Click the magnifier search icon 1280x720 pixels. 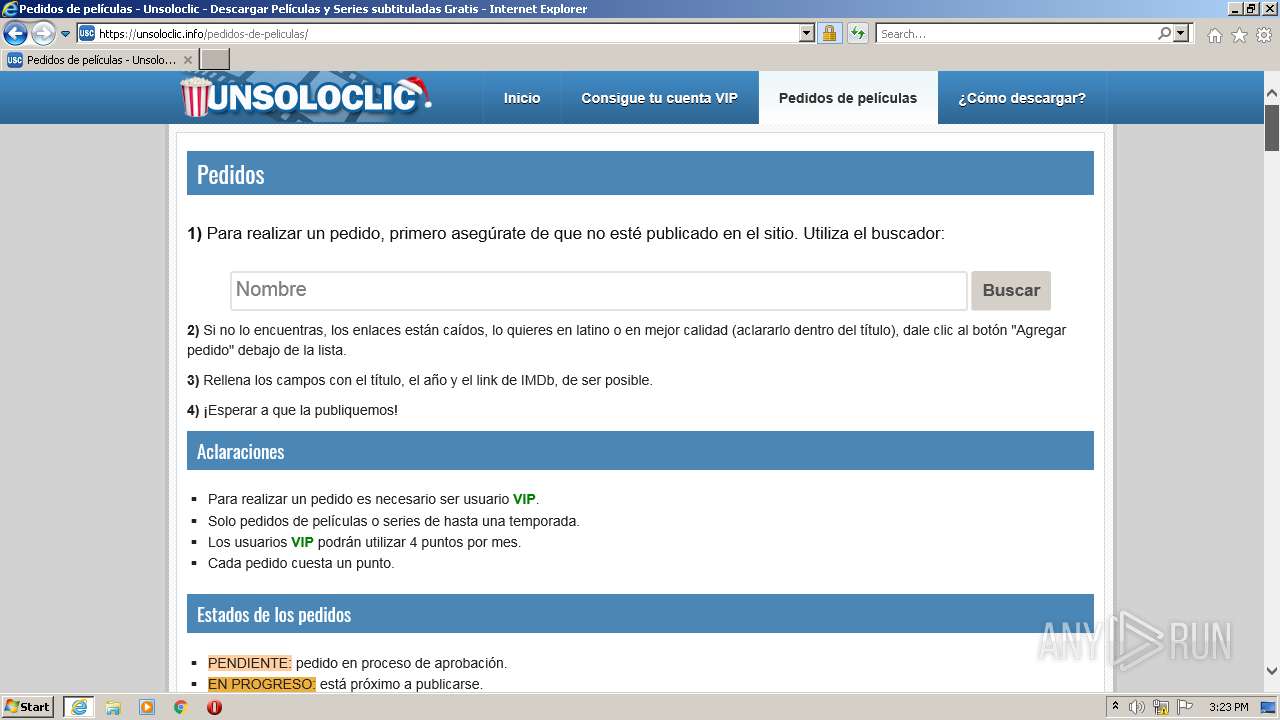(1164, 34)
